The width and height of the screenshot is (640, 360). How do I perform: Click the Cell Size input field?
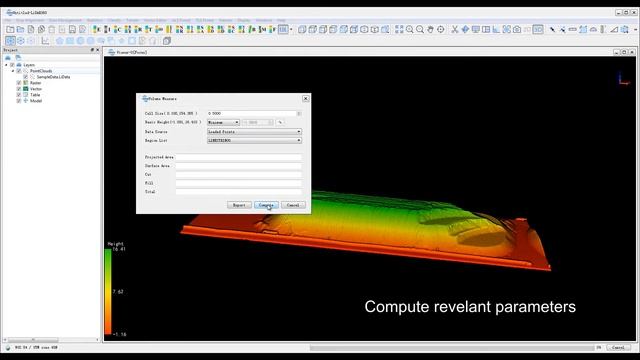pyautogui.click(x=251, y=113)
